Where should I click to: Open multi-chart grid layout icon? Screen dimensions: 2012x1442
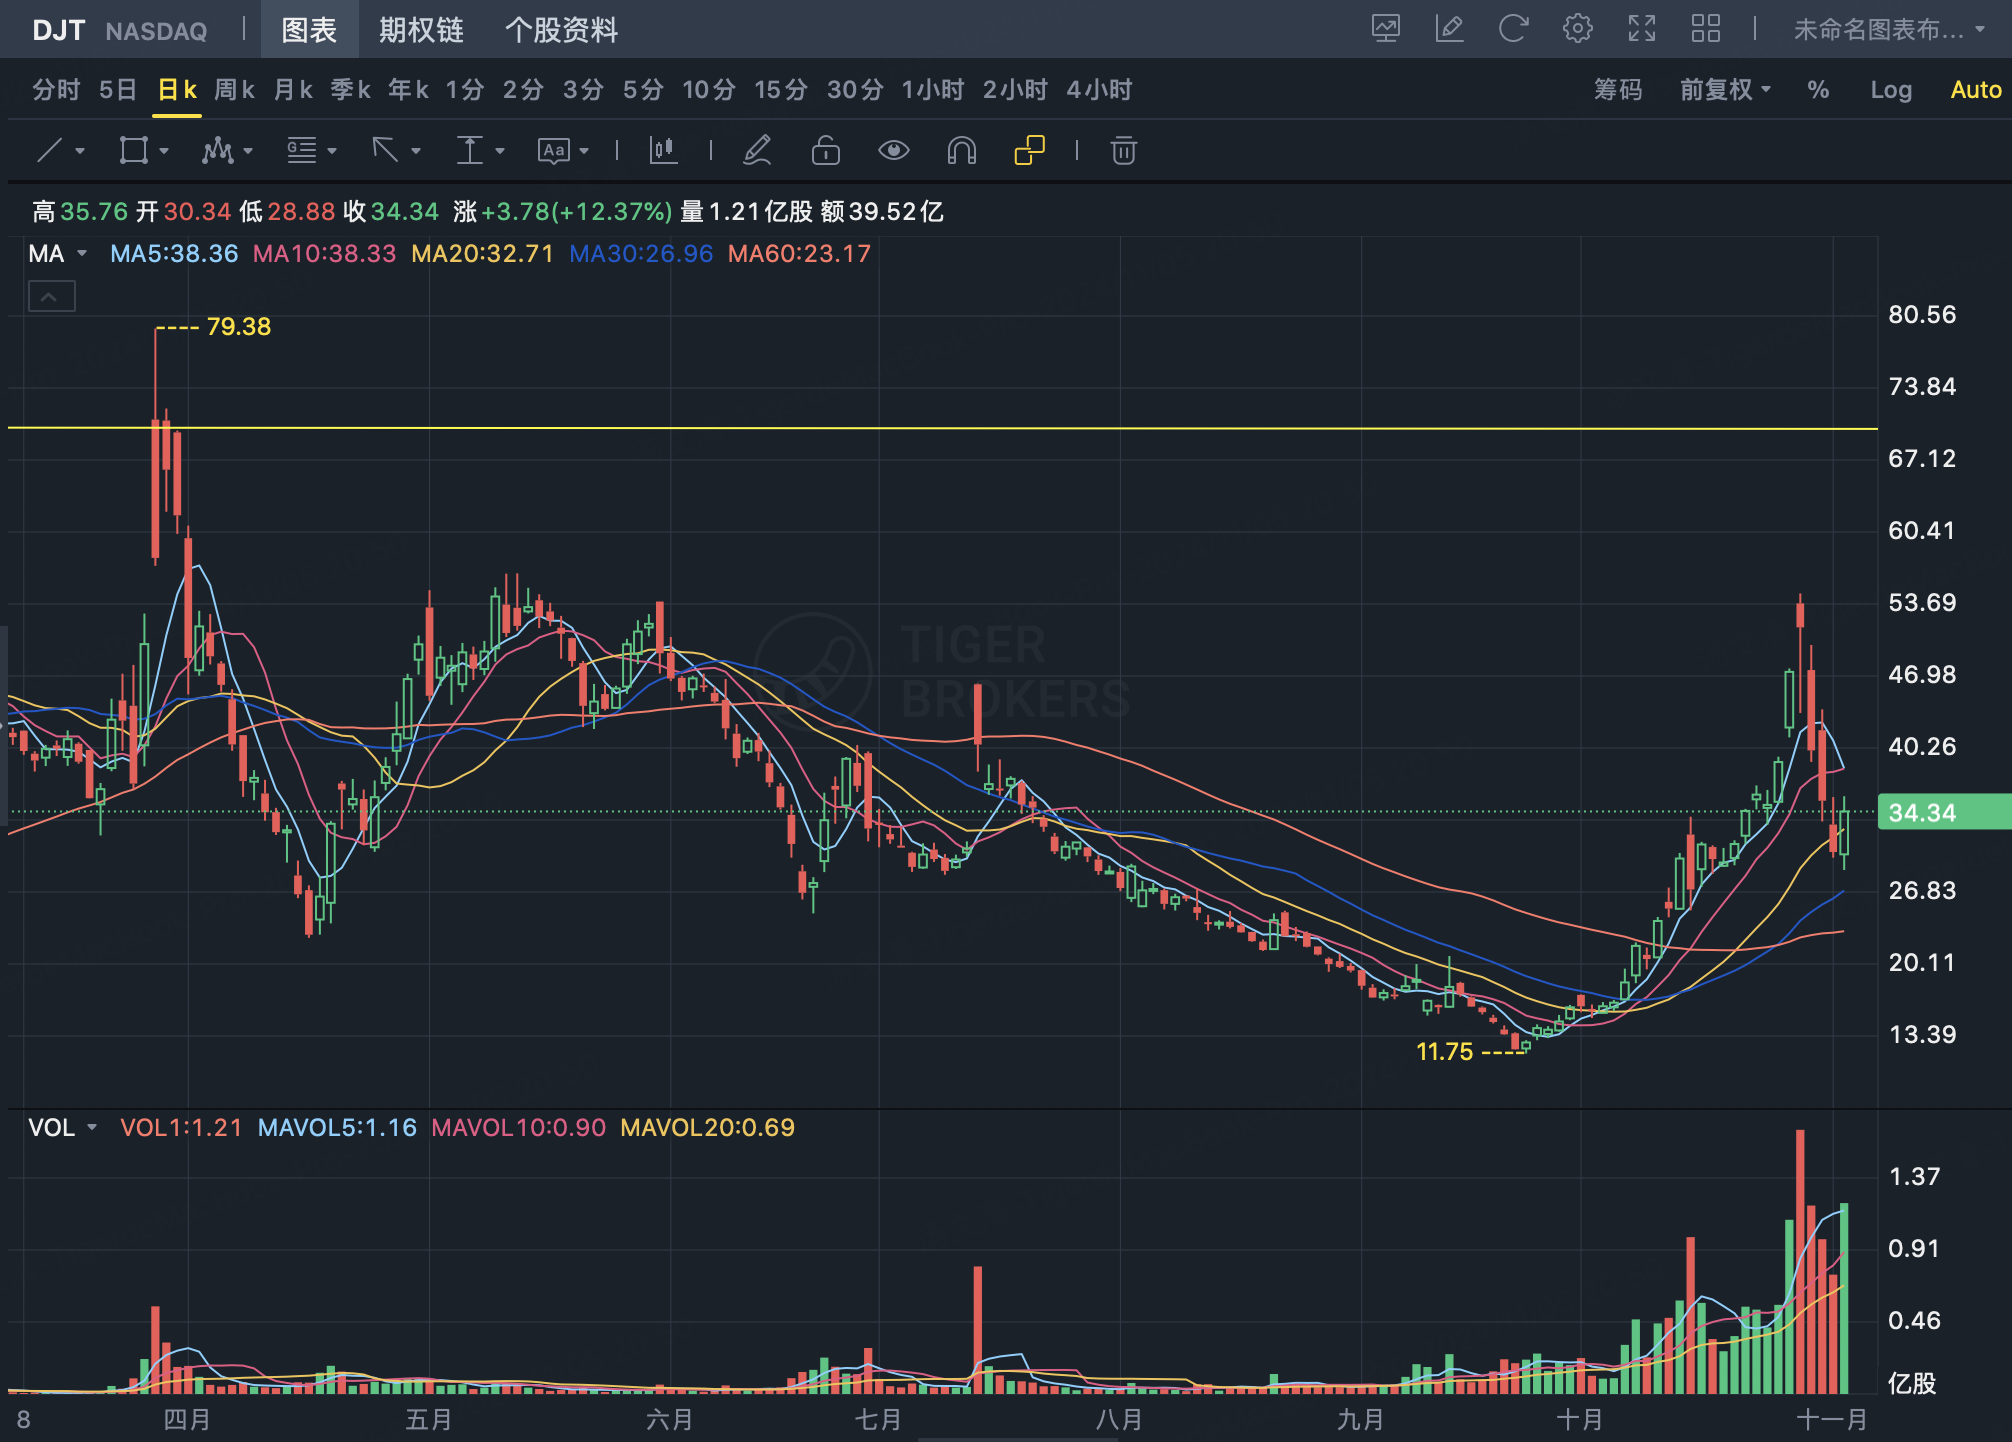pos(1705,29)
